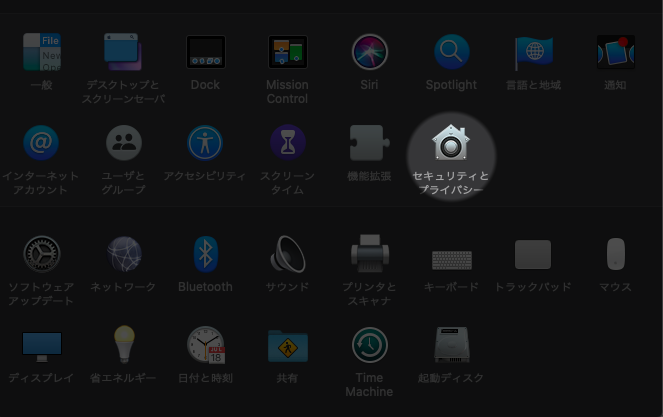663x417 pixels.
Task: Open 日付と時刻 clock icon
Action: [206, 345]
